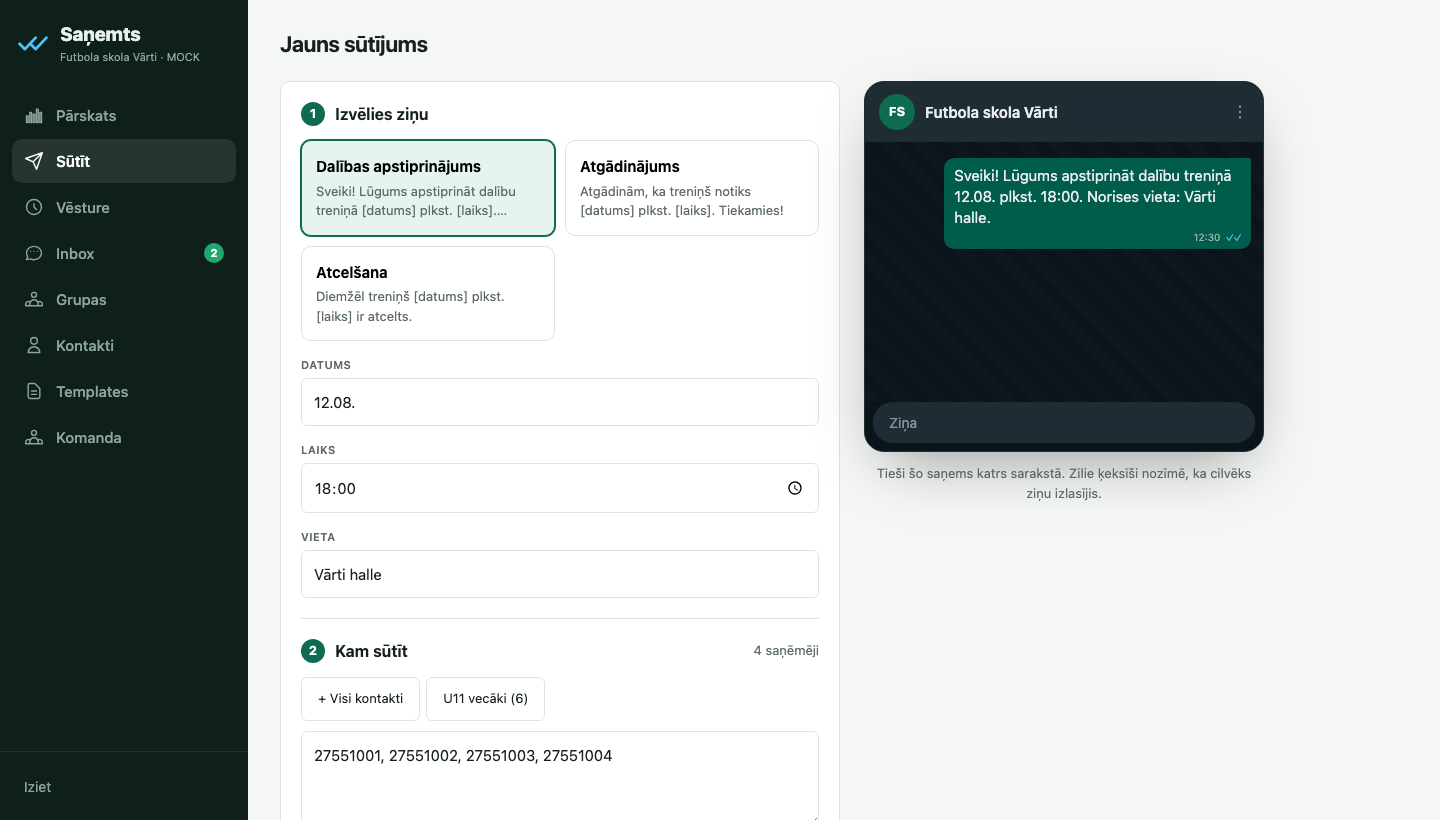
Task: Click the Ziņa message input in preview
Action: (1064, 423)
